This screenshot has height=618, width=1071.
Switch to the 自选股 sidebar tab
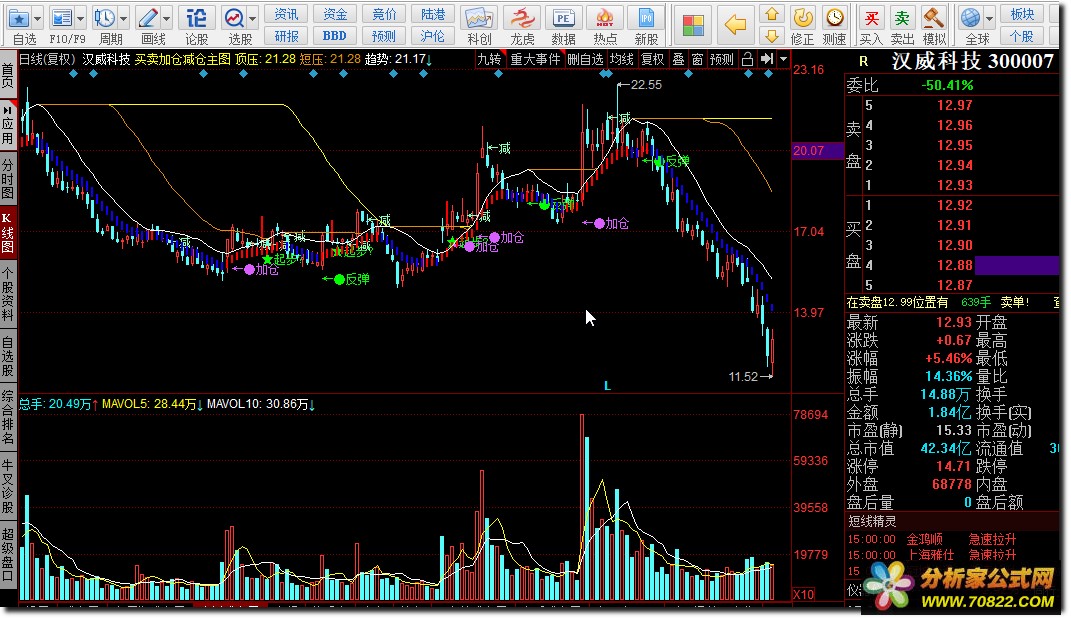coord(8,356)
